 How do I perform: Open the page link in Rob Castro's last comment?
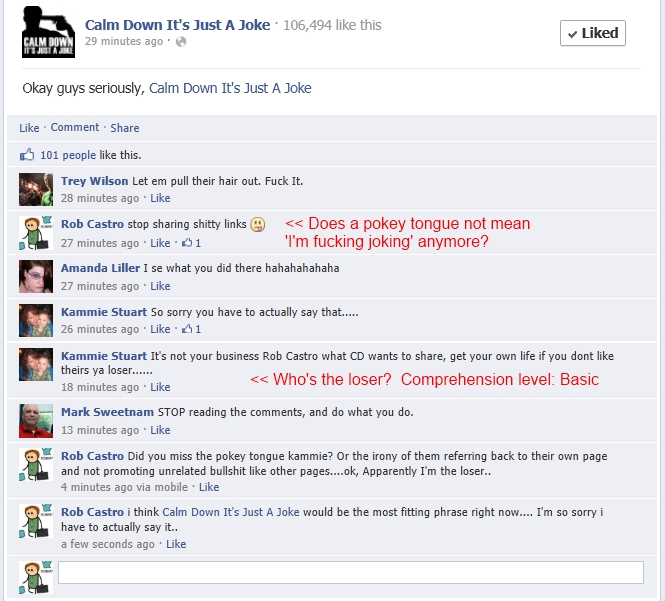[231, 512]
